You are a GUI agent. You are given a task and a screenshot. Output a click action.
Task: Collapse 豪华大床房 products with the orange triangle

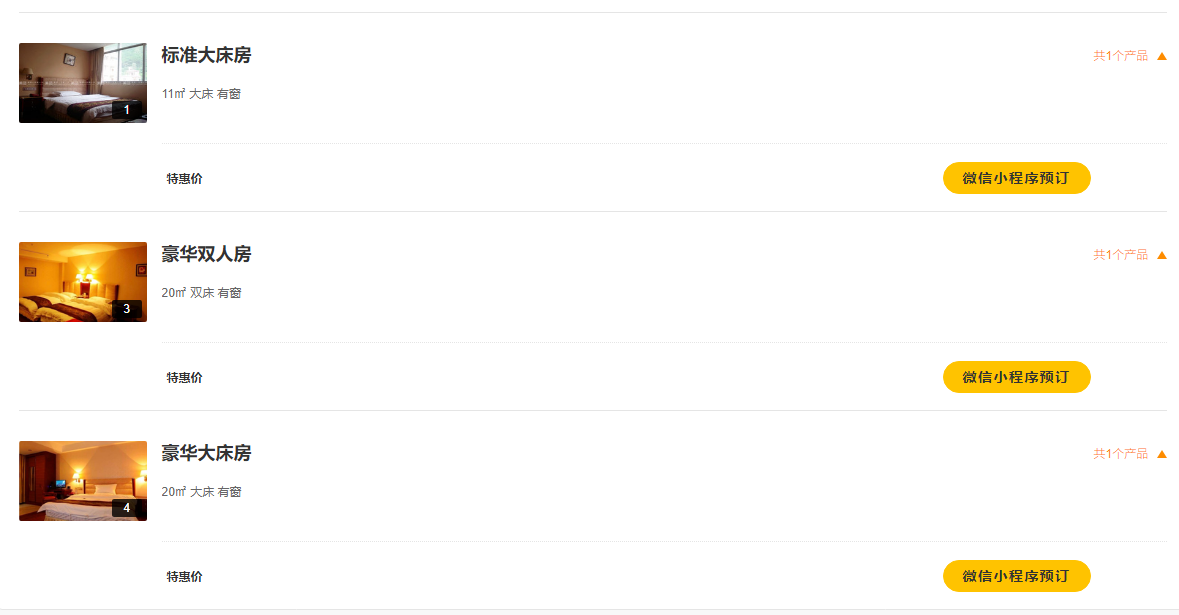[1162, 454]
